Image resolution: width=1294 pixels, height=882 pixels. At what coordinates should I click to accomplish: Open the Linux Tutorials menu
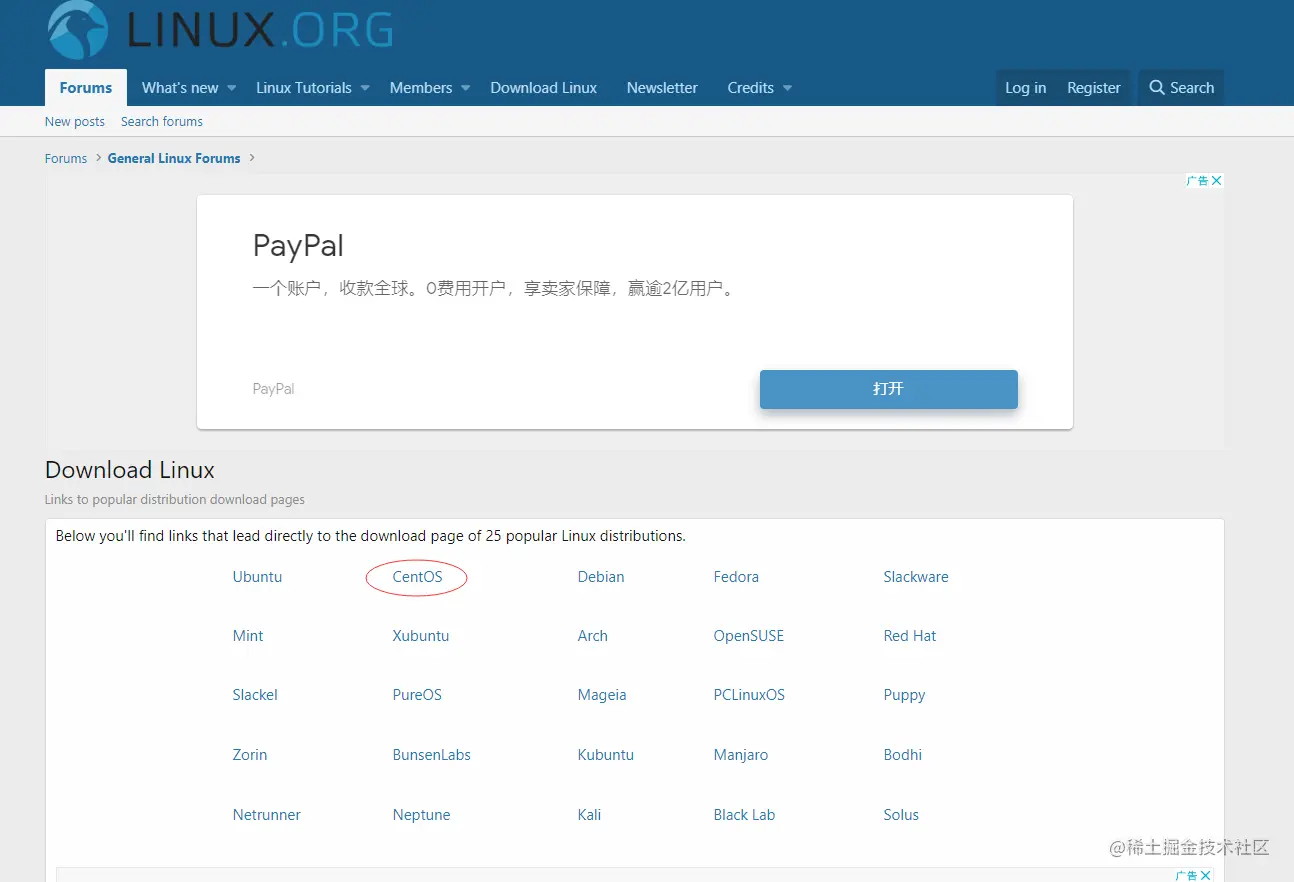[304, 88]
